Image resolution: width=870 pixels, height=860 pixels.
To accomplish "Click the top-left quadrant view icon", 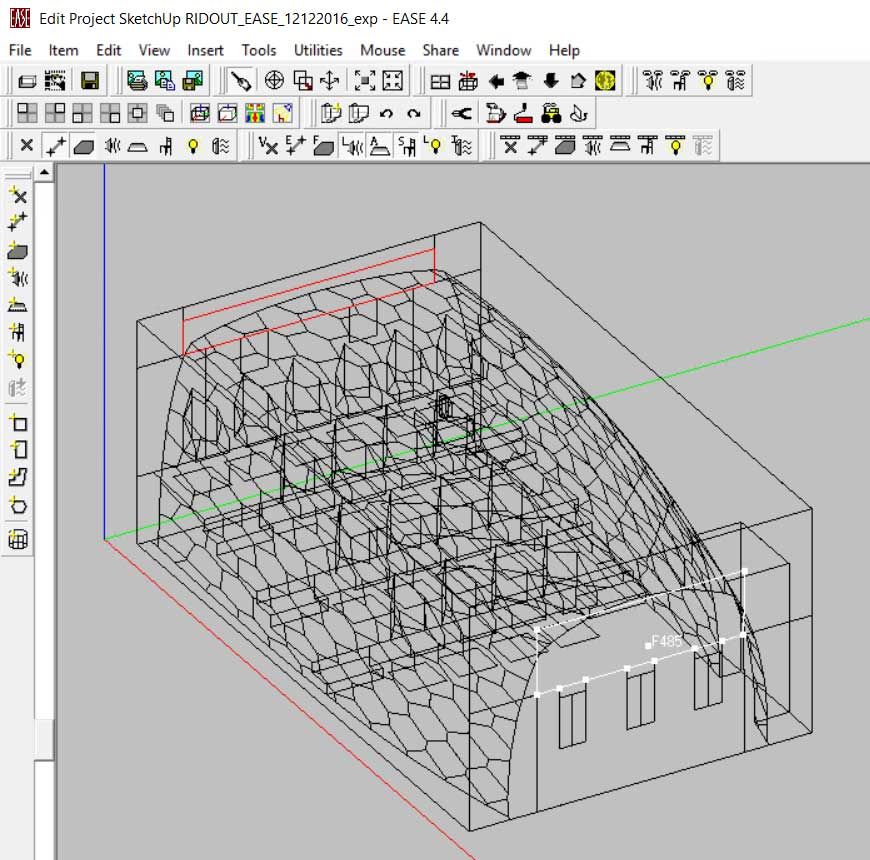I will coord(27,113).
